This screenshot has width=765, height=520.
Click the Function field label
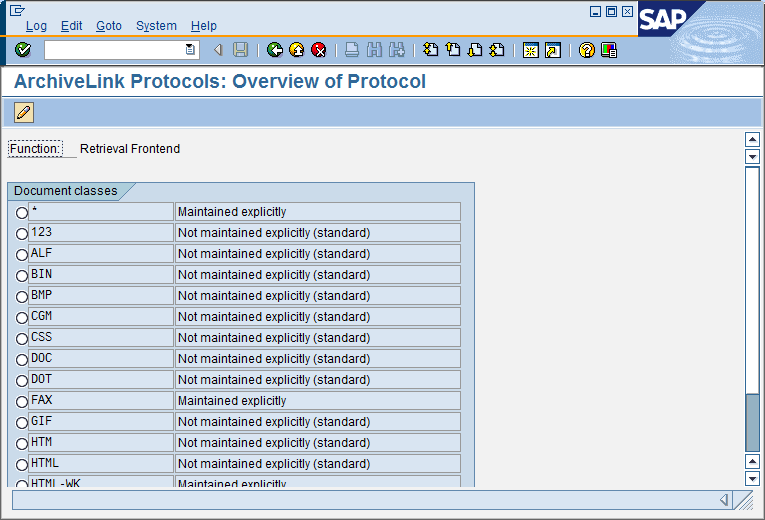tap(35, 149)
